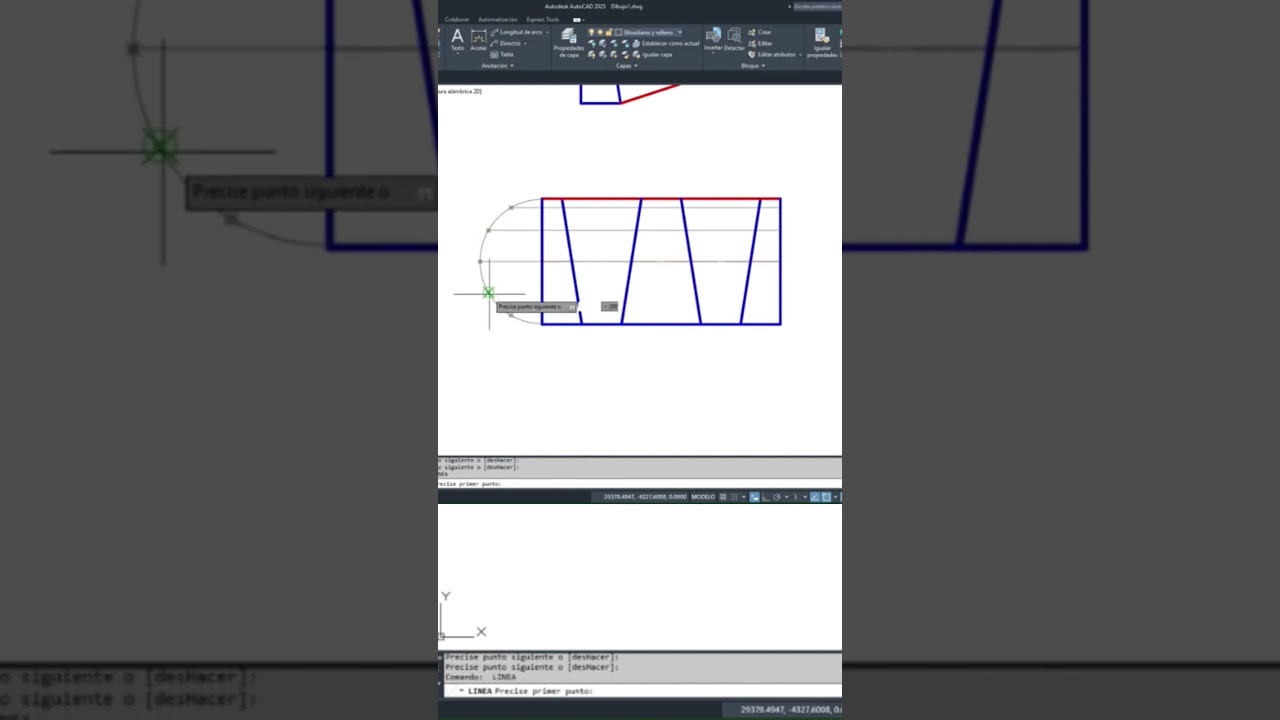Image resolution: width=1280 pixels, height=720 pixels.
Task: Click first layer tool in Capas second row
Action: click(x=591, y=43)
